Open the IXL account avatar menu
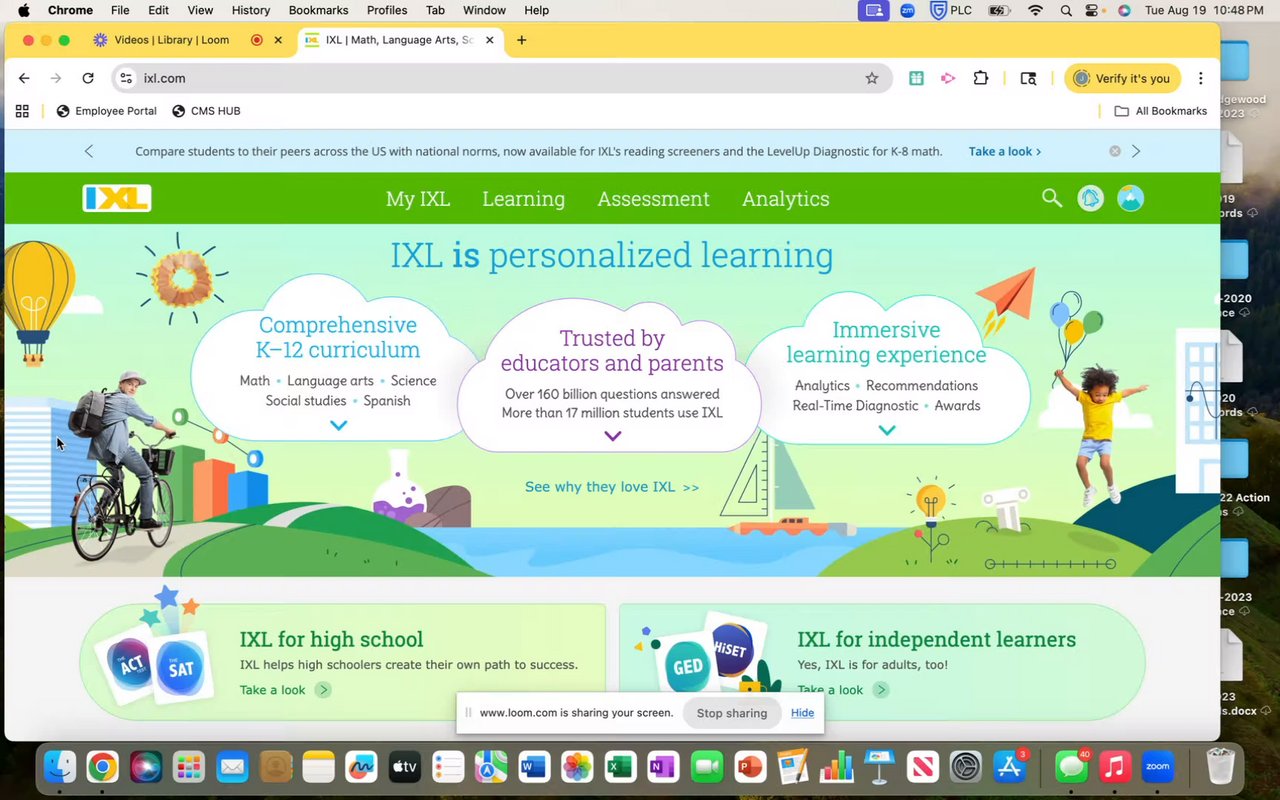The image size is (1280, 800). [1130, 198]
